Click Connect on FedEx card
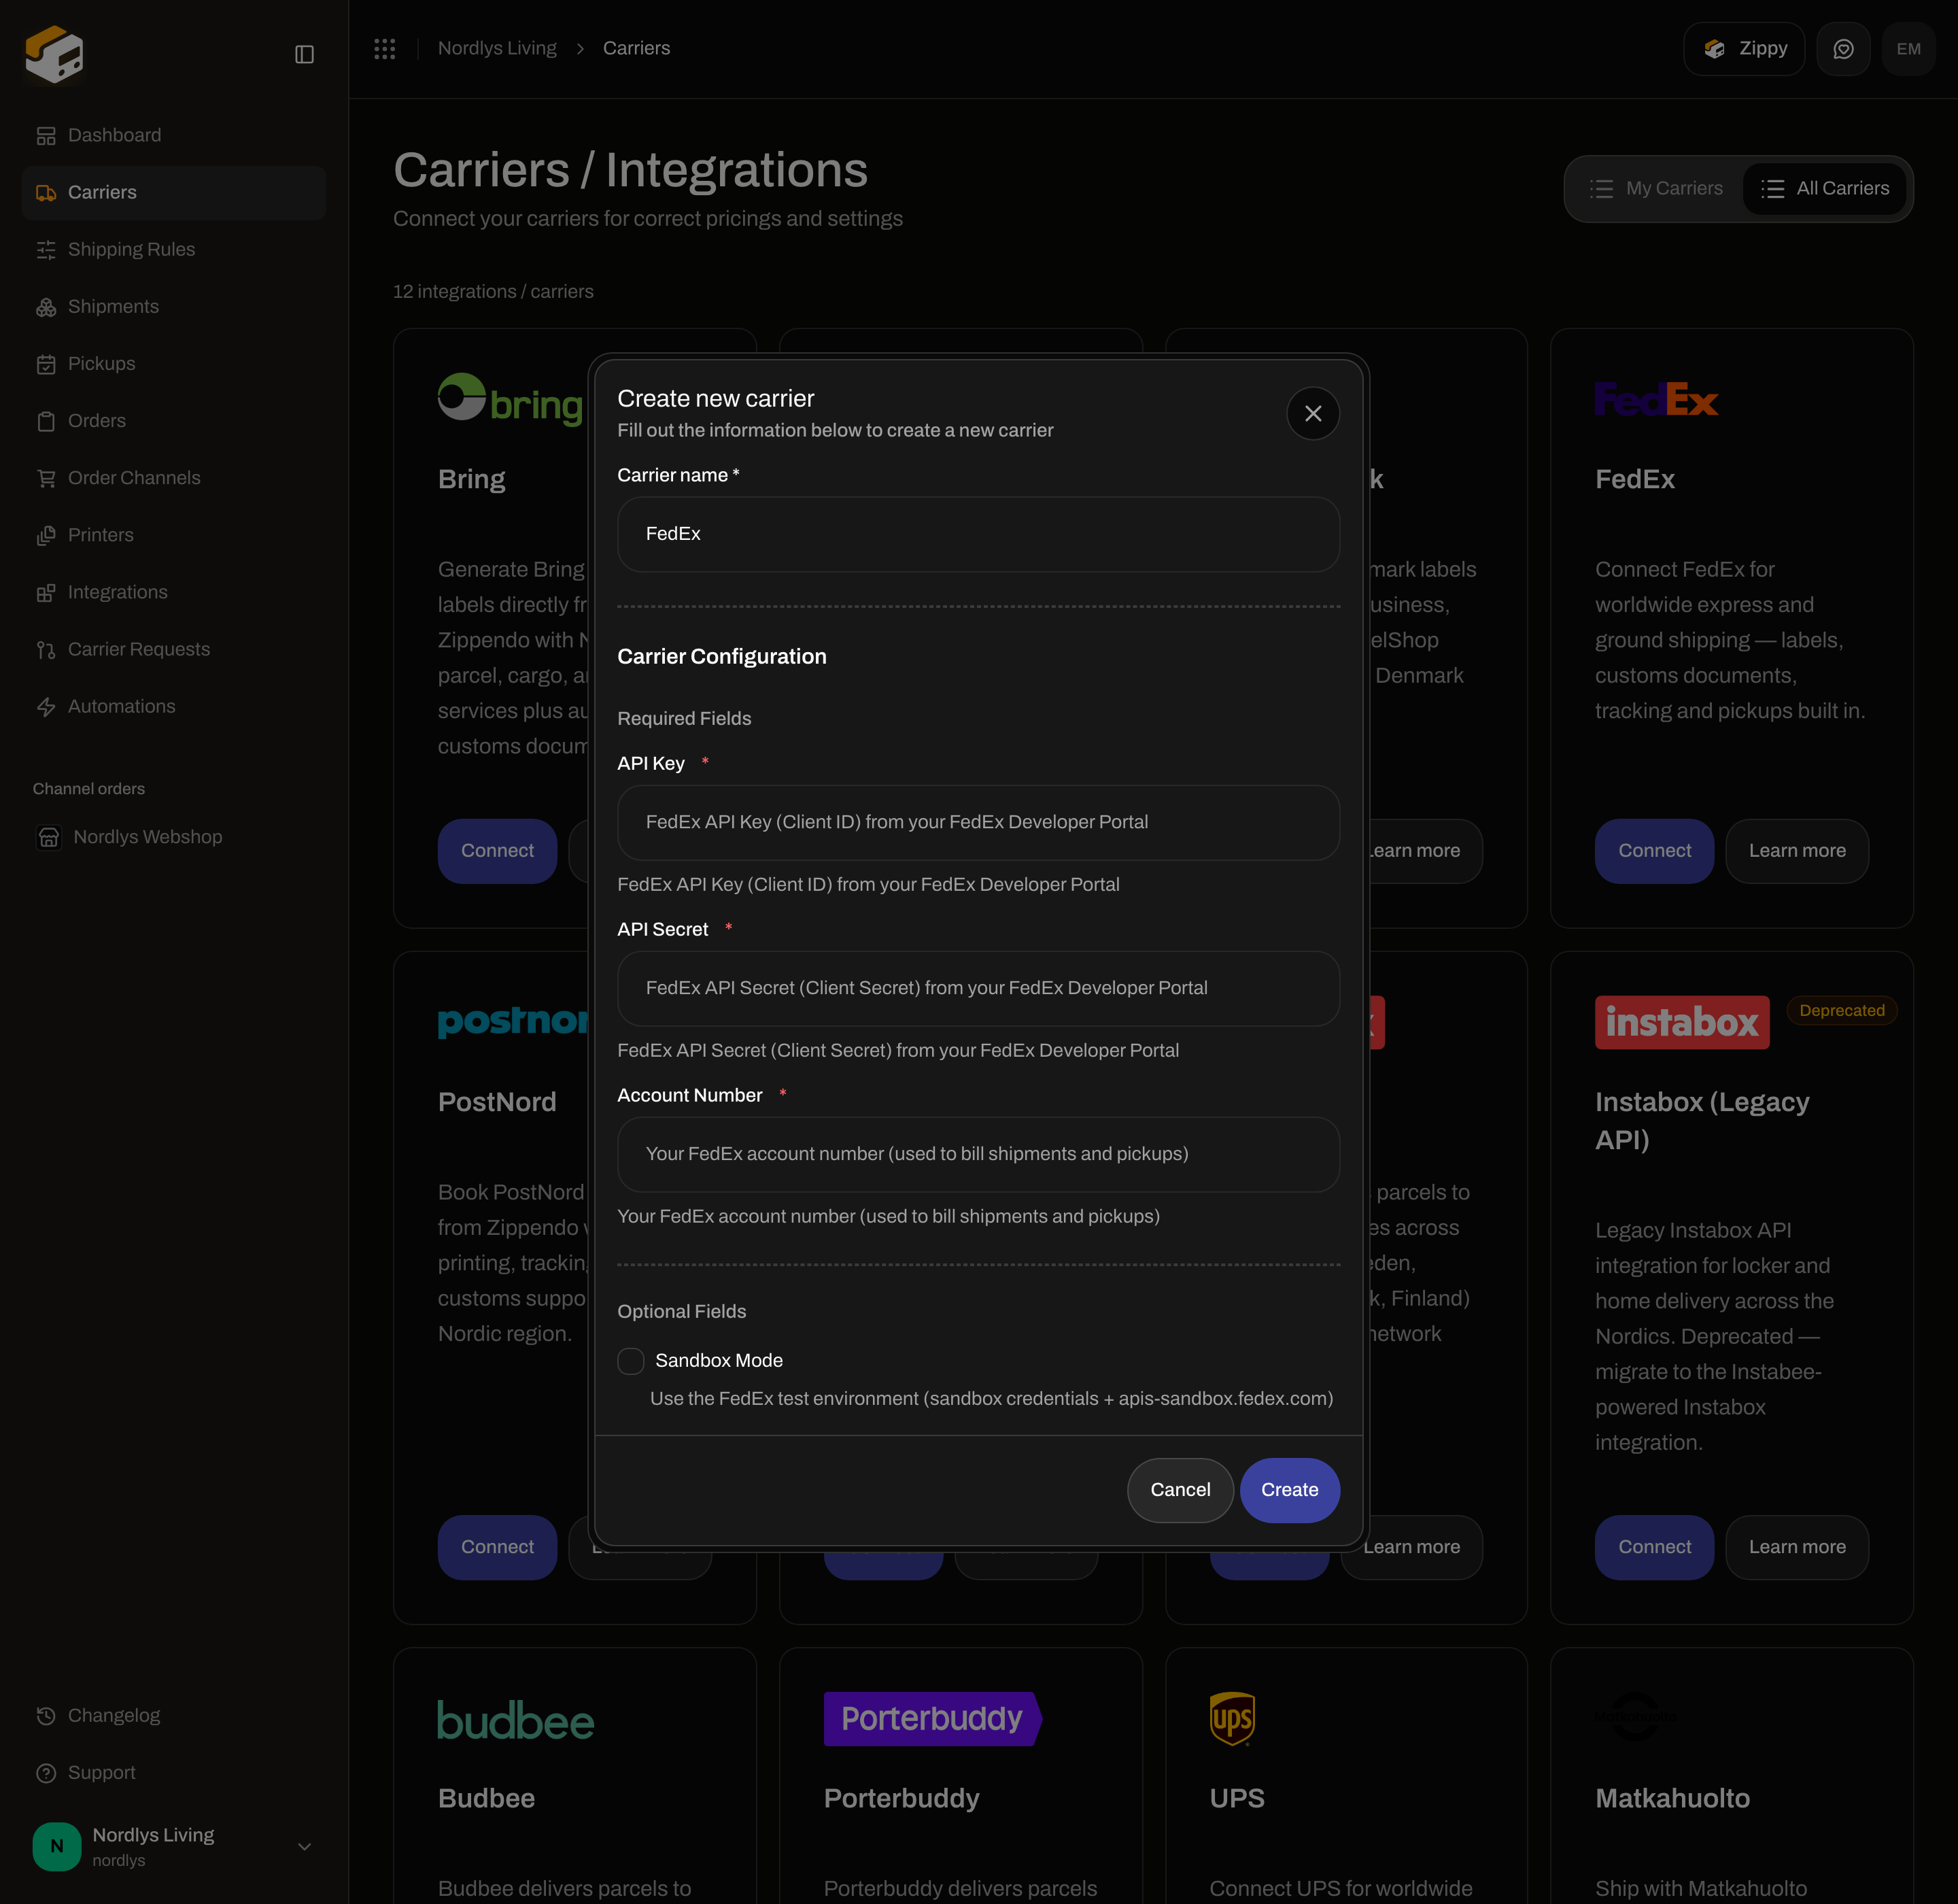 (1654, 851)
